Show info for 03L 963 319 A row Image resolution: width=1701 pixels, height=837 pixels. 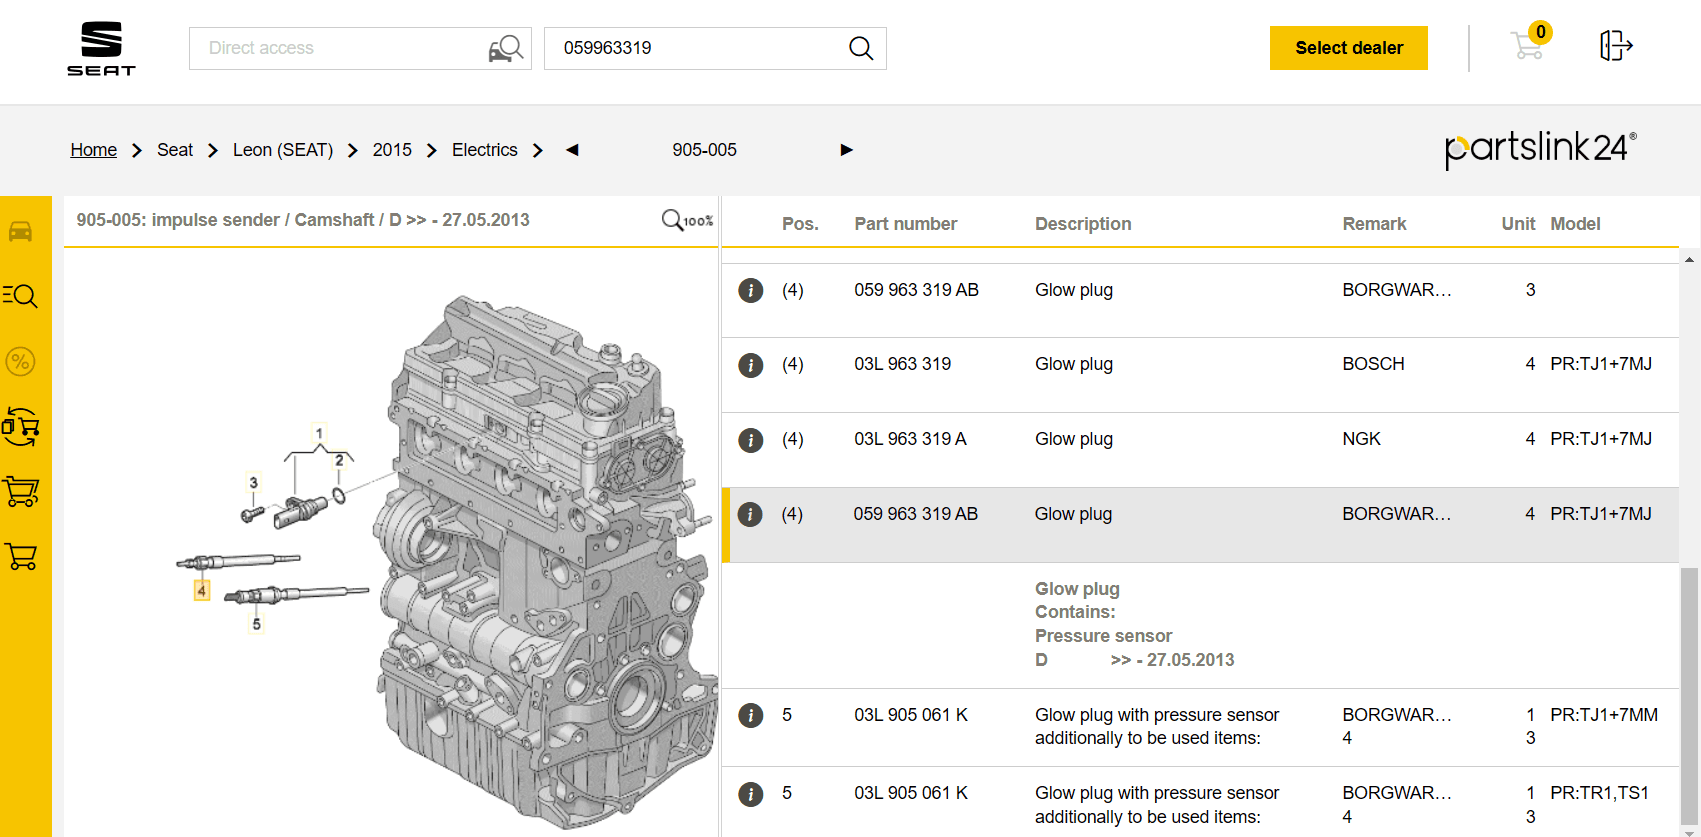click(x=750, y=440)
